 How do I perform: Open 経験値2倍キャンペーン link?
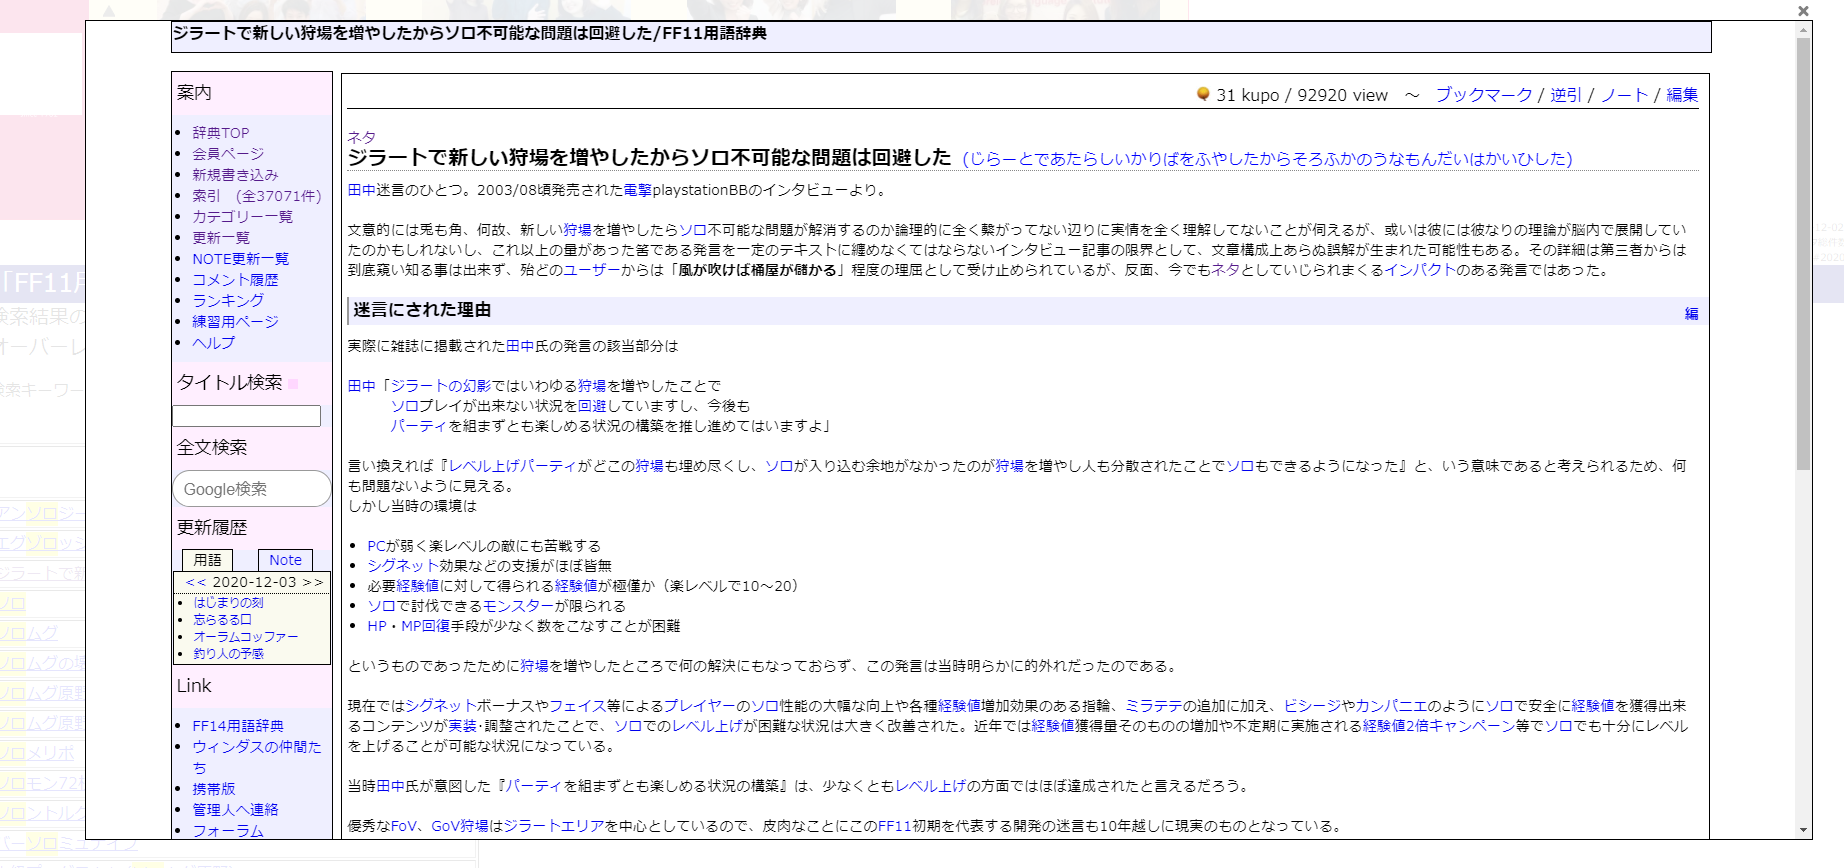pyautogui.click(x=1439, y=726)
